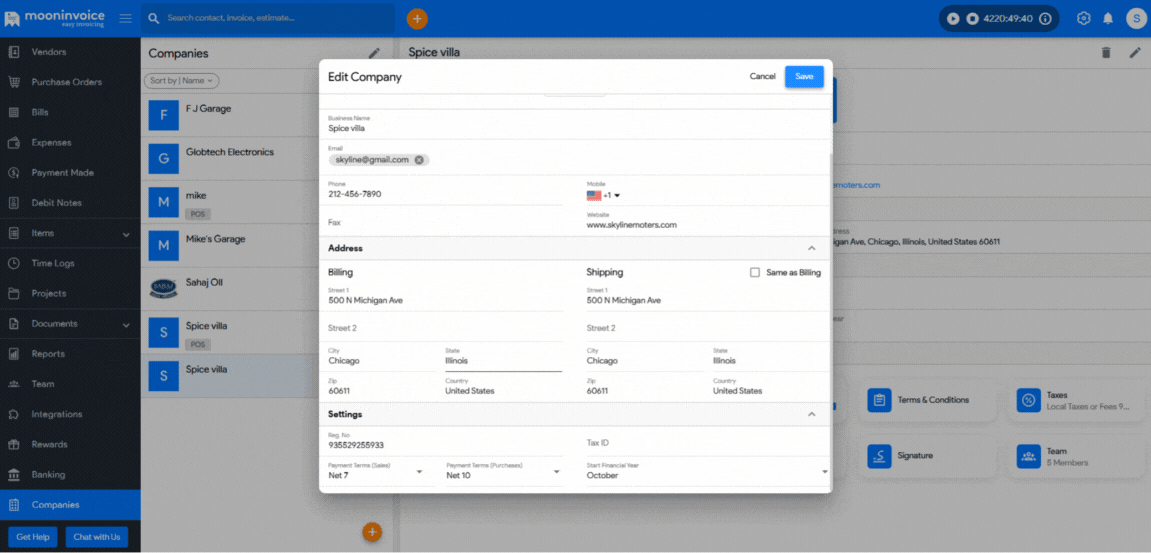Open Payment Made in sidebar
Viewport: 1151px width, 553px height.
70,173
